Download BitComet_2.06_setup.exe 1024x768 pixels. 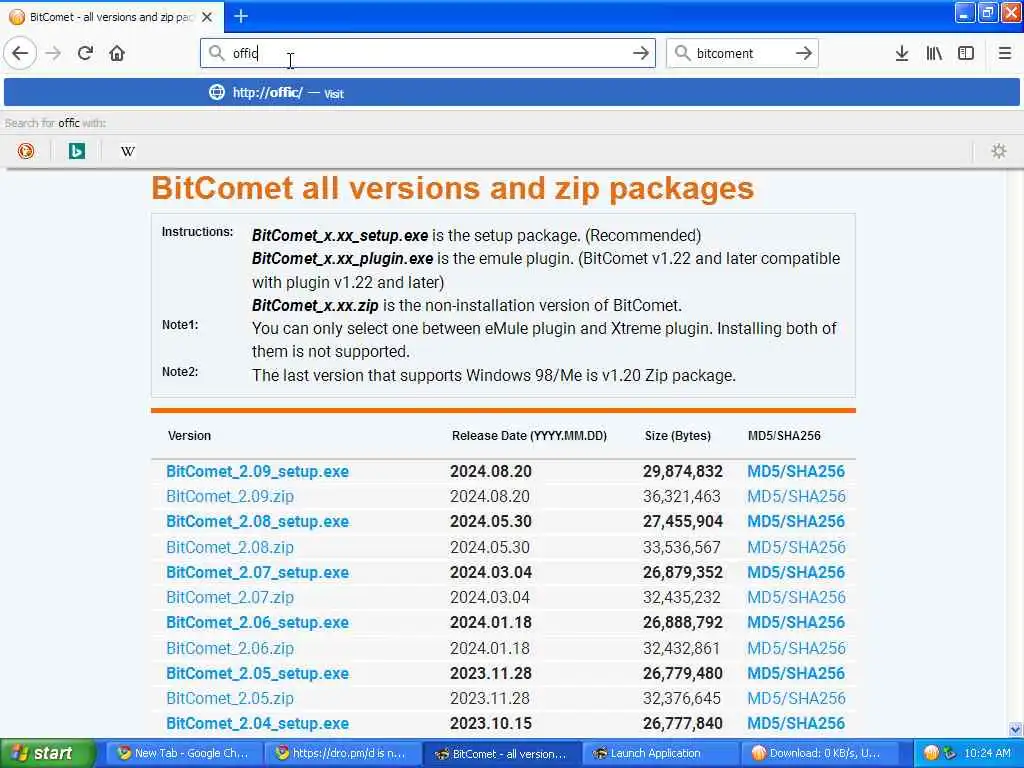coord(257,623)
